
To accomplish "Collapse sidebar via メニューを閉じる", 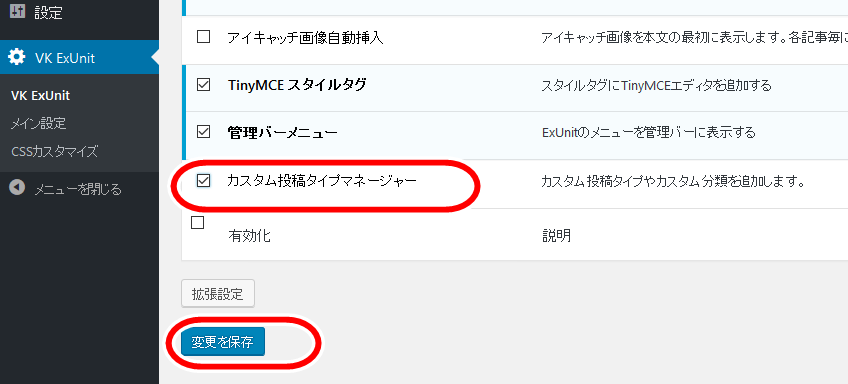I will [x=80, y=189].
